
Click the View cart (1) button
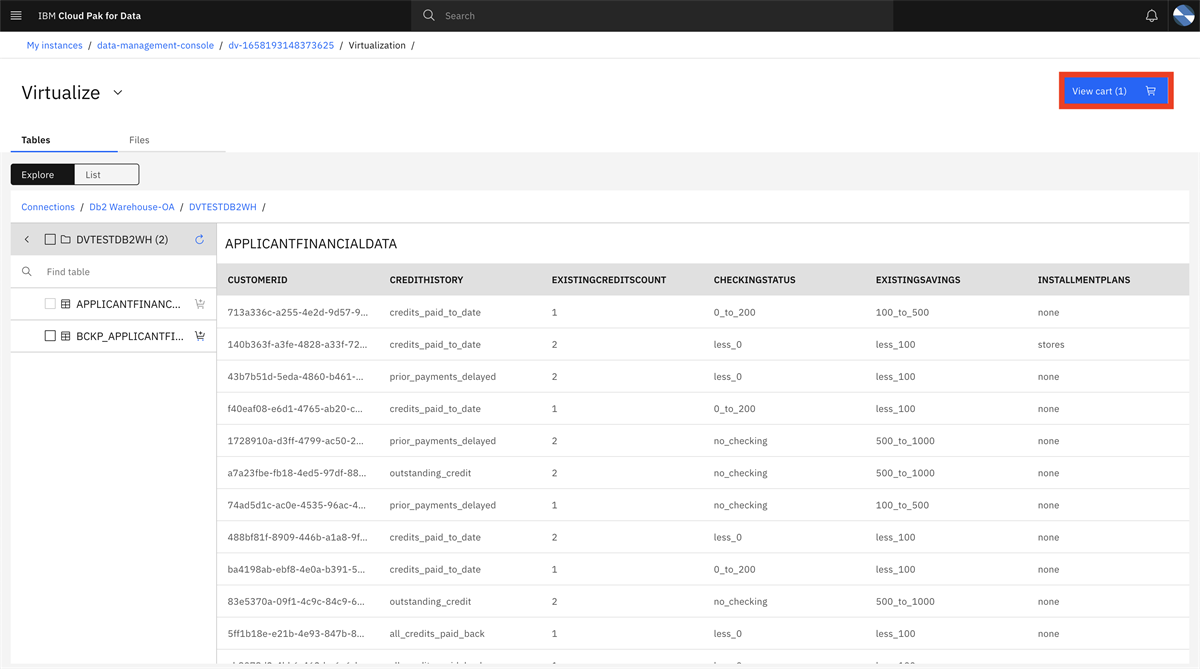pyautogui.click(x=1115, y=90)
